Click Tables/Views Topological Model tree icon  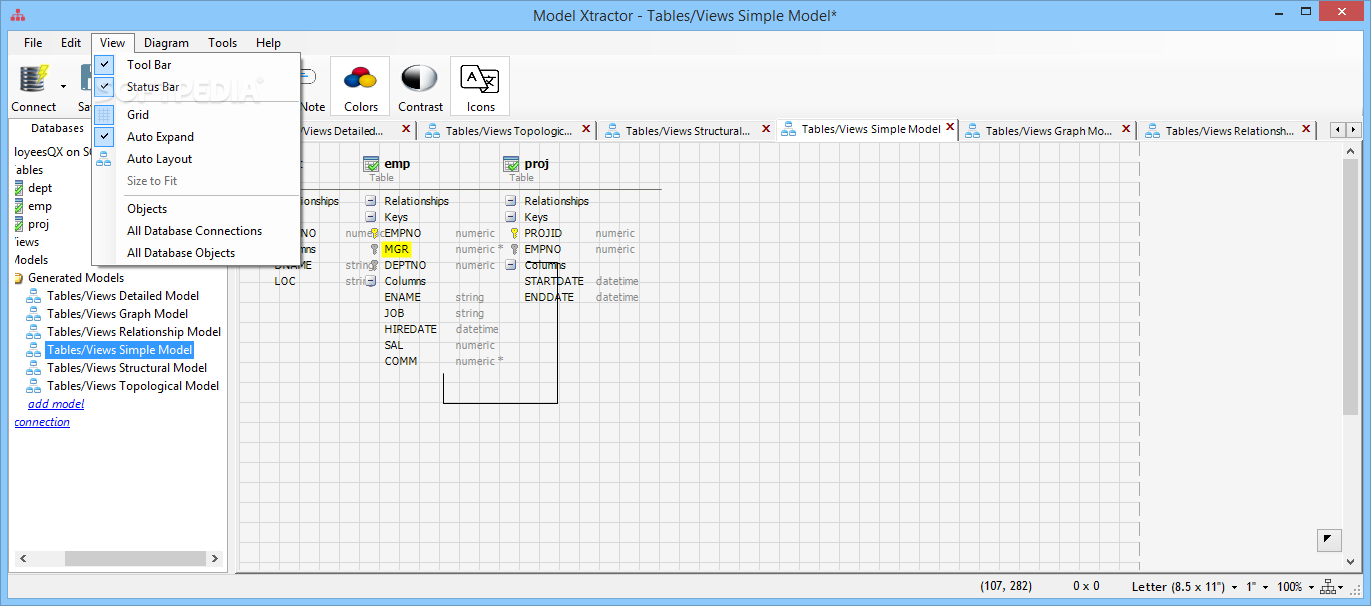point(34,386)
